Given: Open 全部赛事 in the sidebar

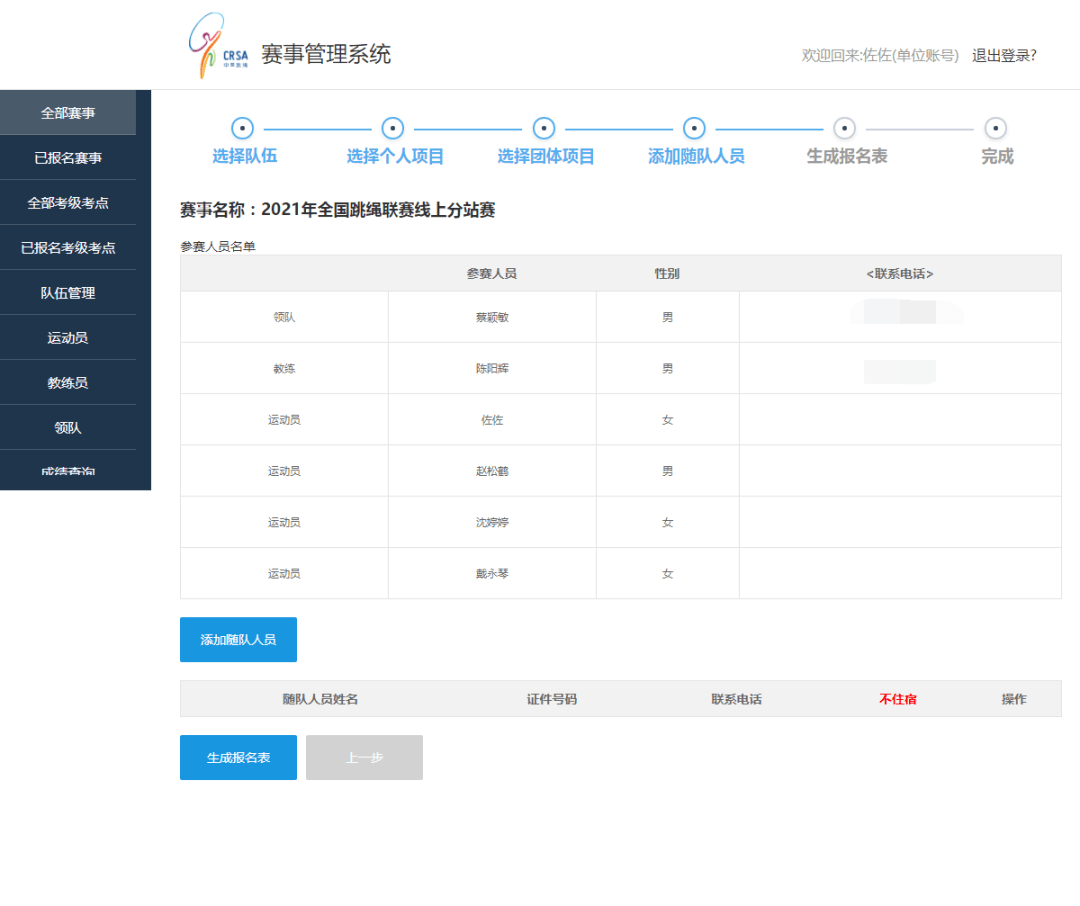Looking at the screenshot, I should click(68, 112).
